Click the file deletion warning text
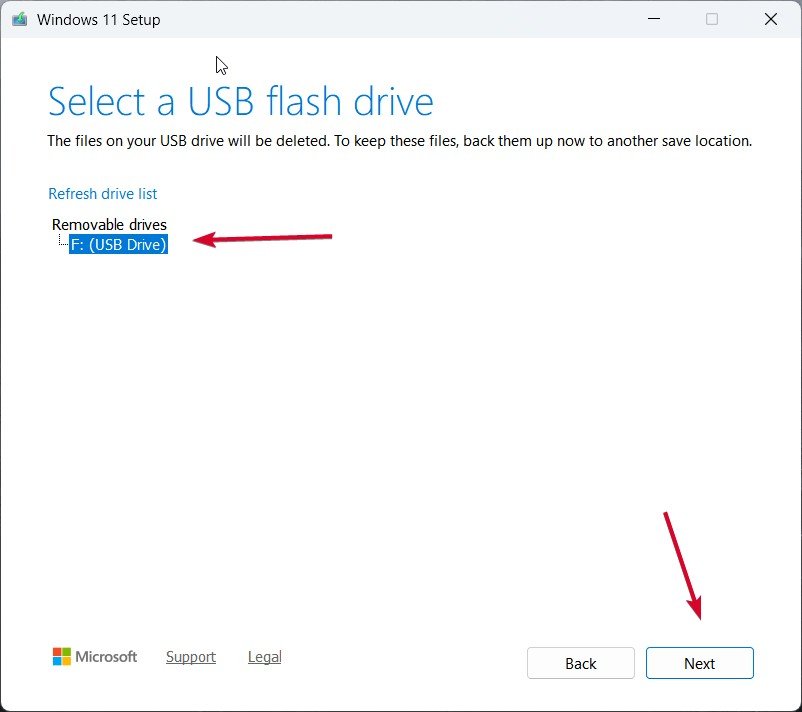Image resolution: width=802 pixels, height=712 pixels. coord(398,141)
